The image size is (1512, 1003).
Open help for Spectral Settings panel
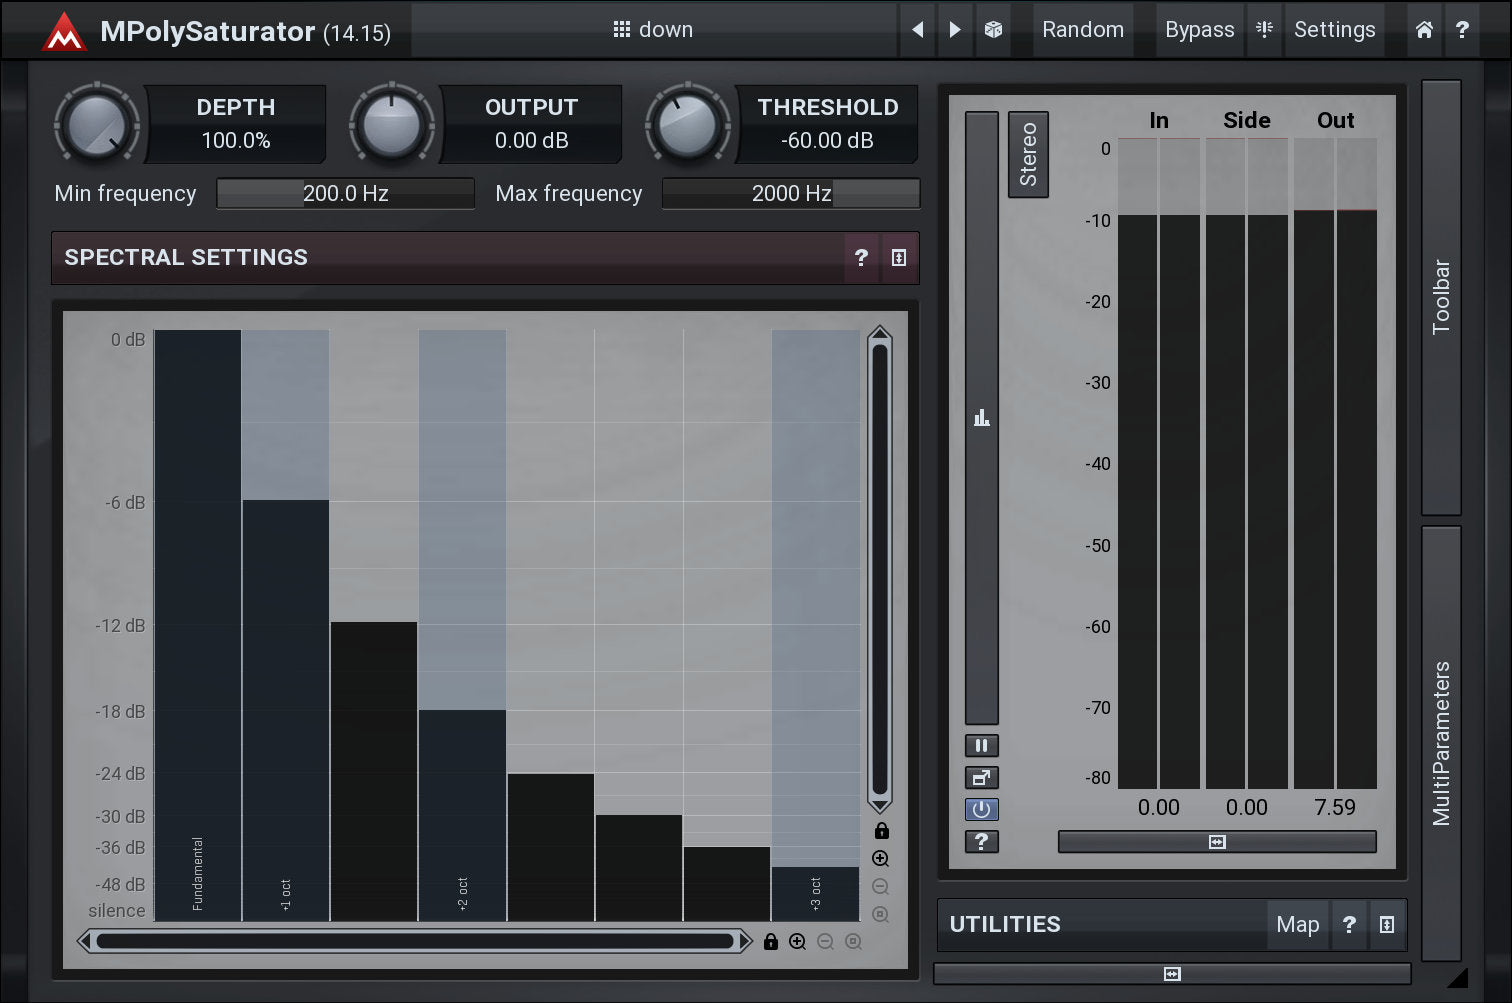[861, 258]
